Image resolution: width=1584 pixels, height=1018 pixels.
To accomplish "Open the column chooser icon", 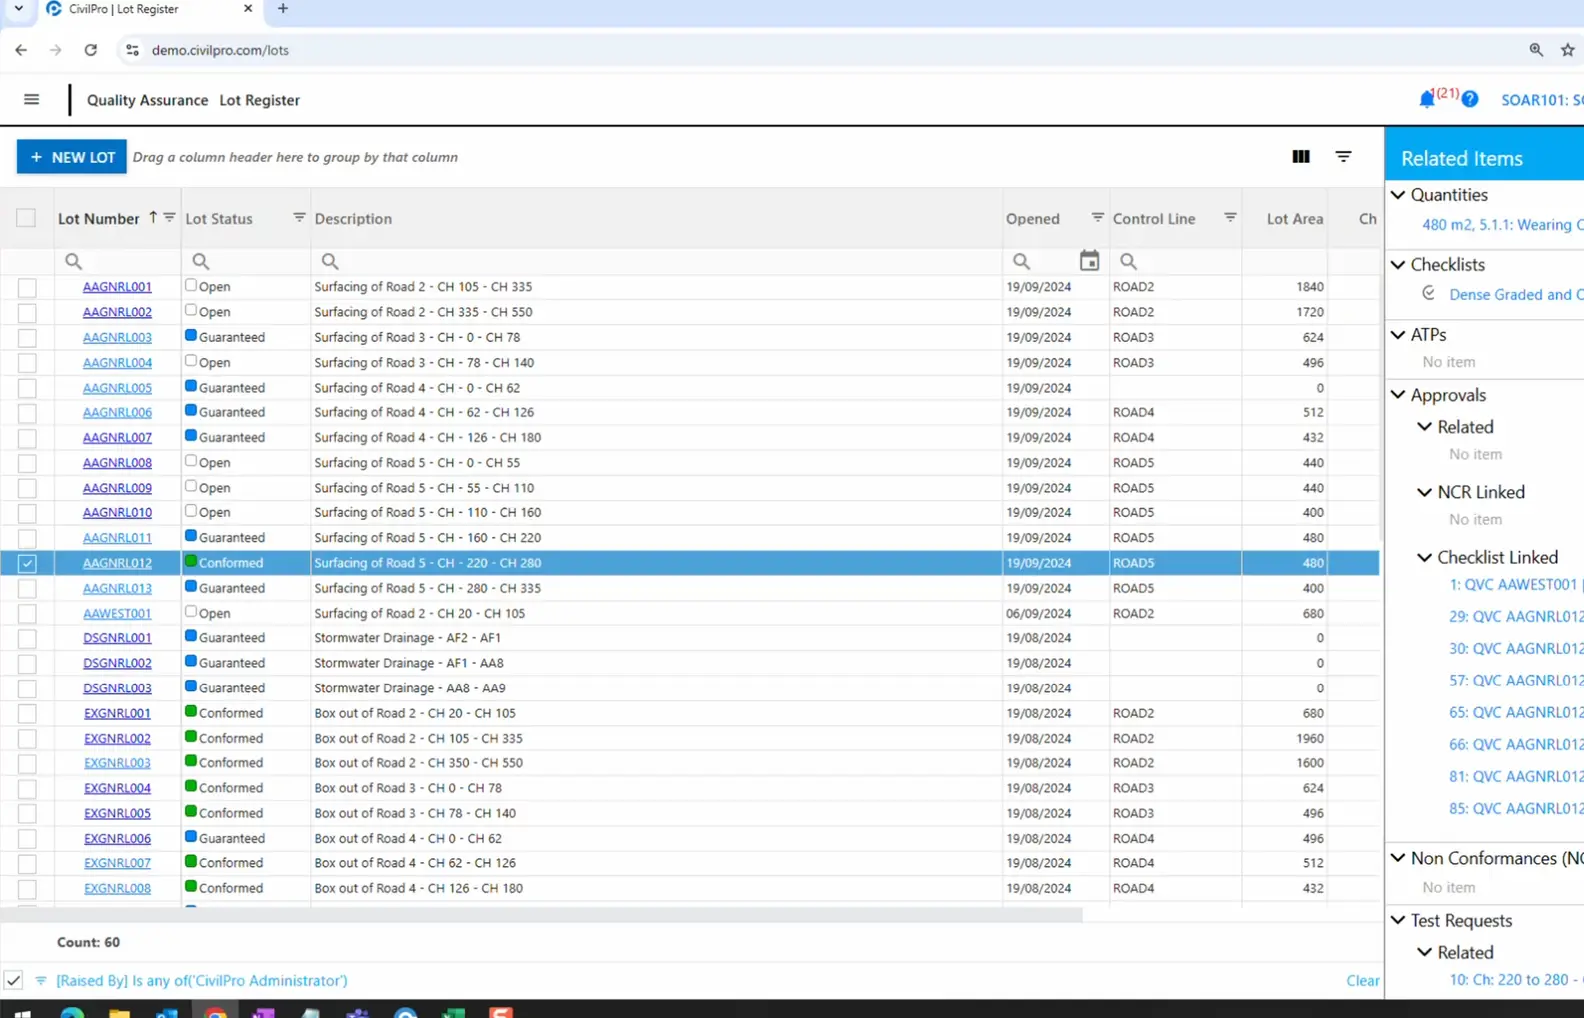I will pyautogui.click(x=1301, y=157).
